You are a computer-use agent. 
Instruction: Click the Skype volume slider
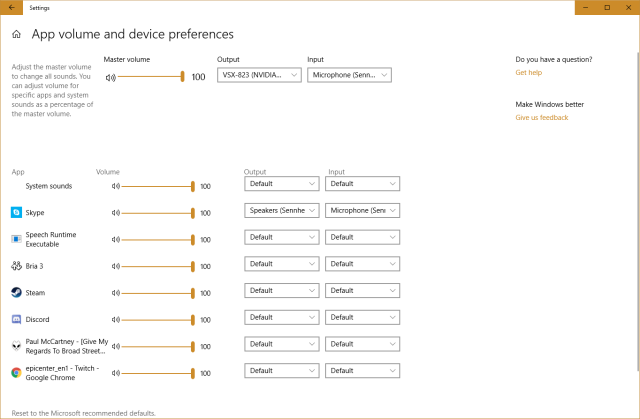pos(157,213)
